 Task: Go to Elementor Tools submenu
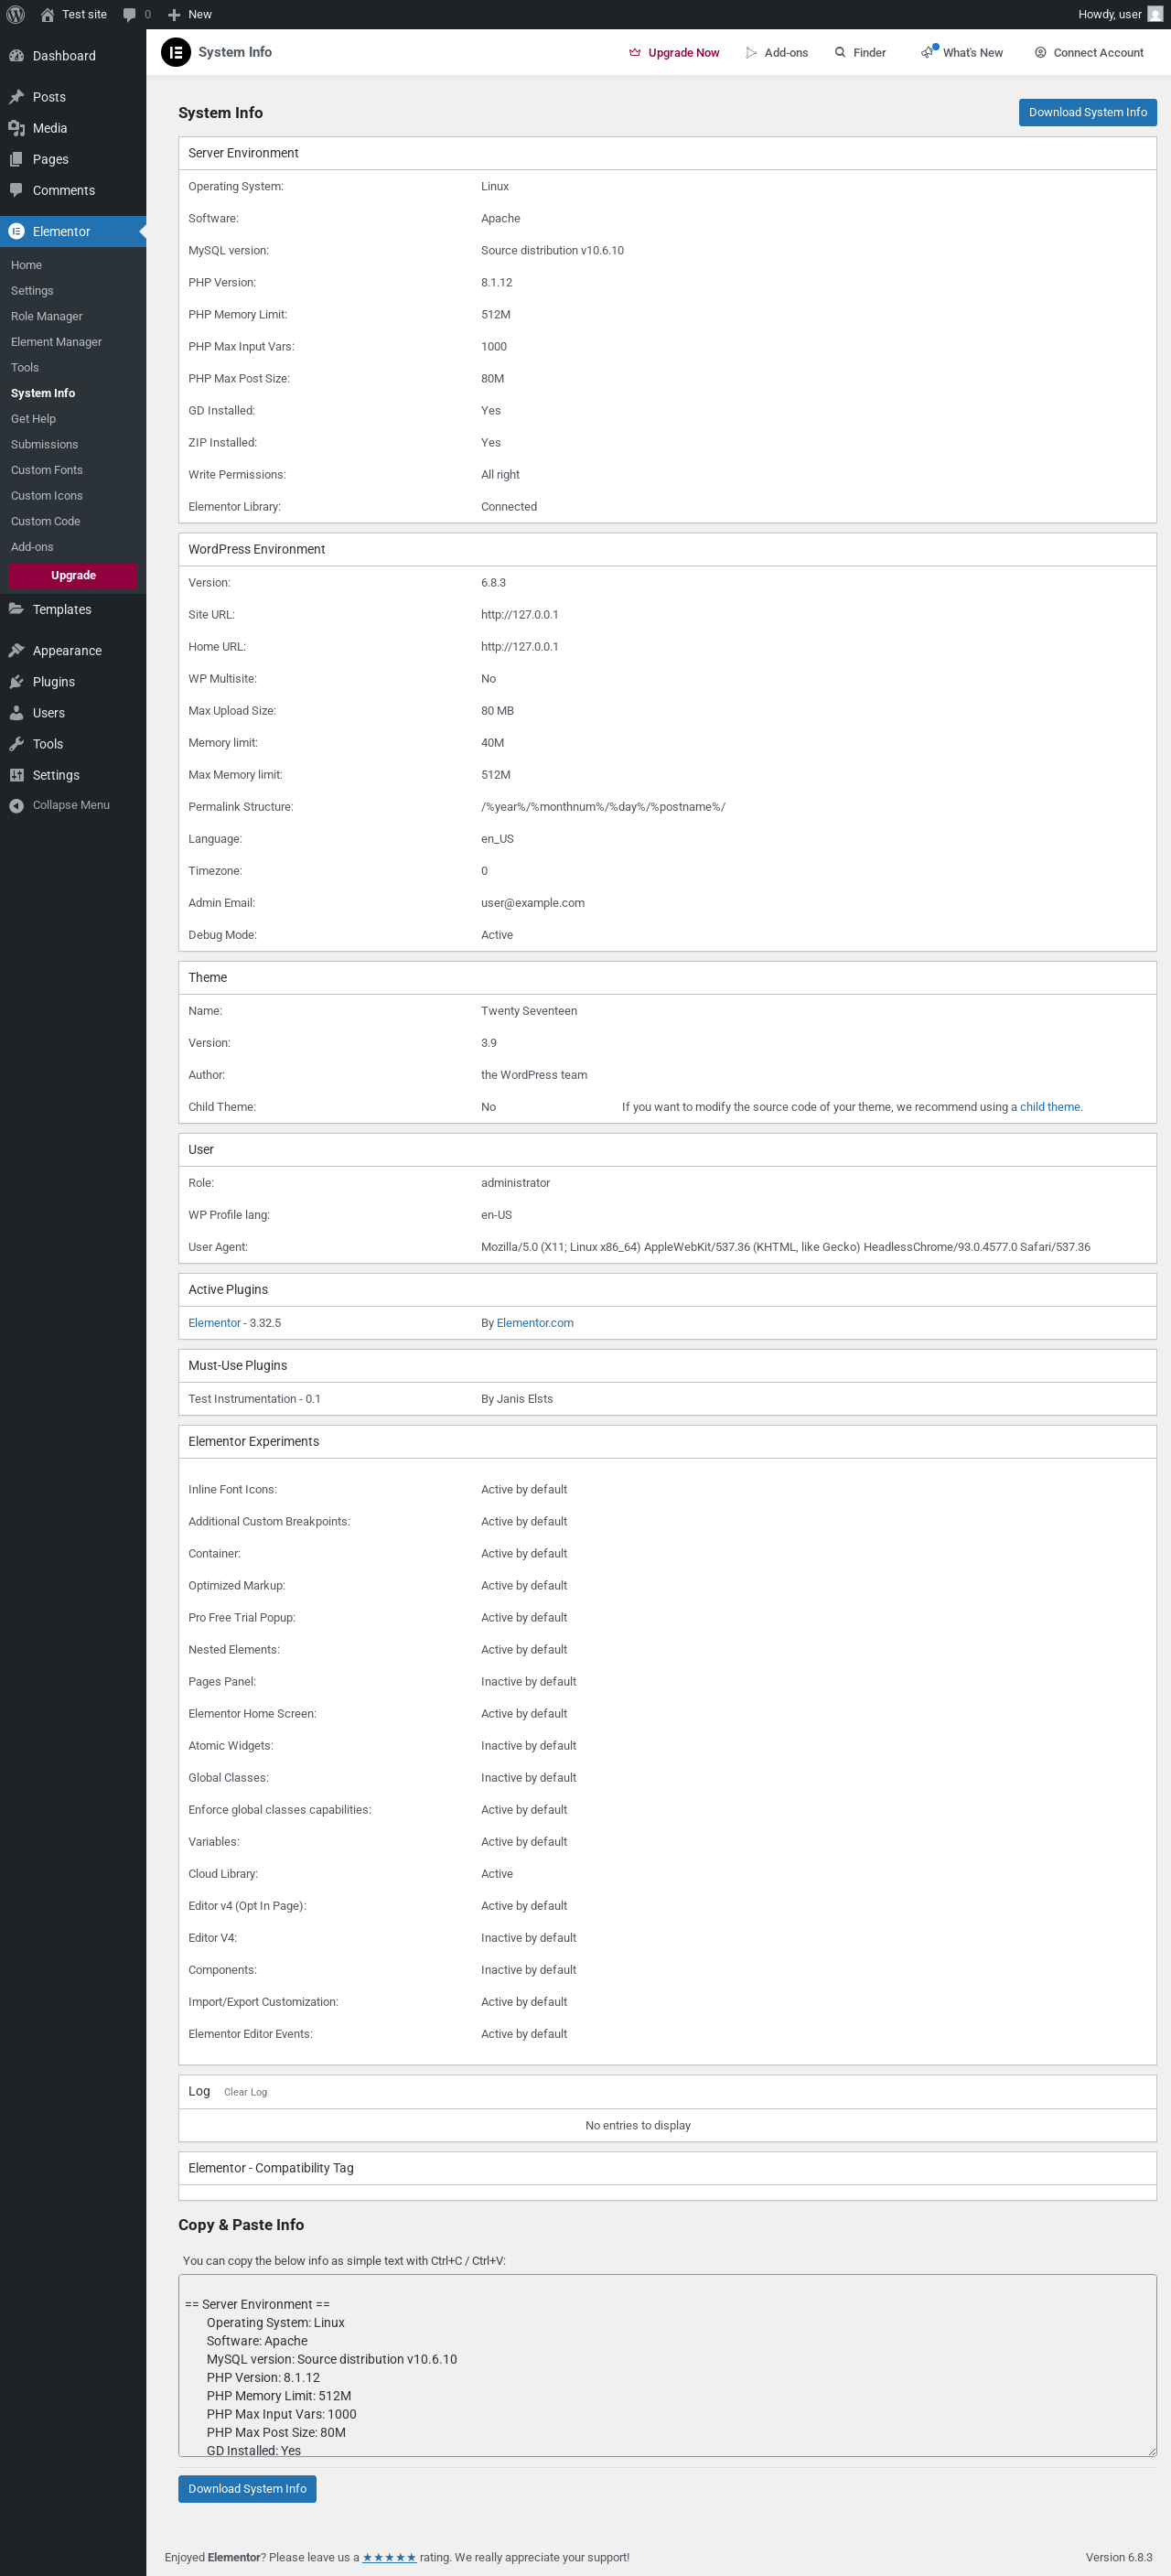[x=25, y=367]
